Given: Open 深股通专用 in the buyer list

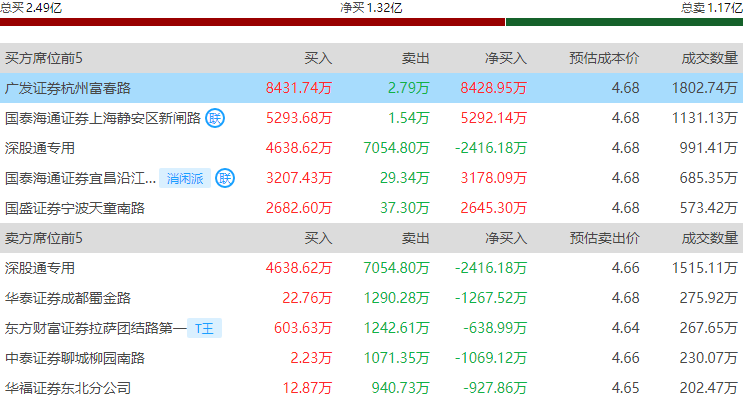Looking at the screenshot, I should 40,148.
